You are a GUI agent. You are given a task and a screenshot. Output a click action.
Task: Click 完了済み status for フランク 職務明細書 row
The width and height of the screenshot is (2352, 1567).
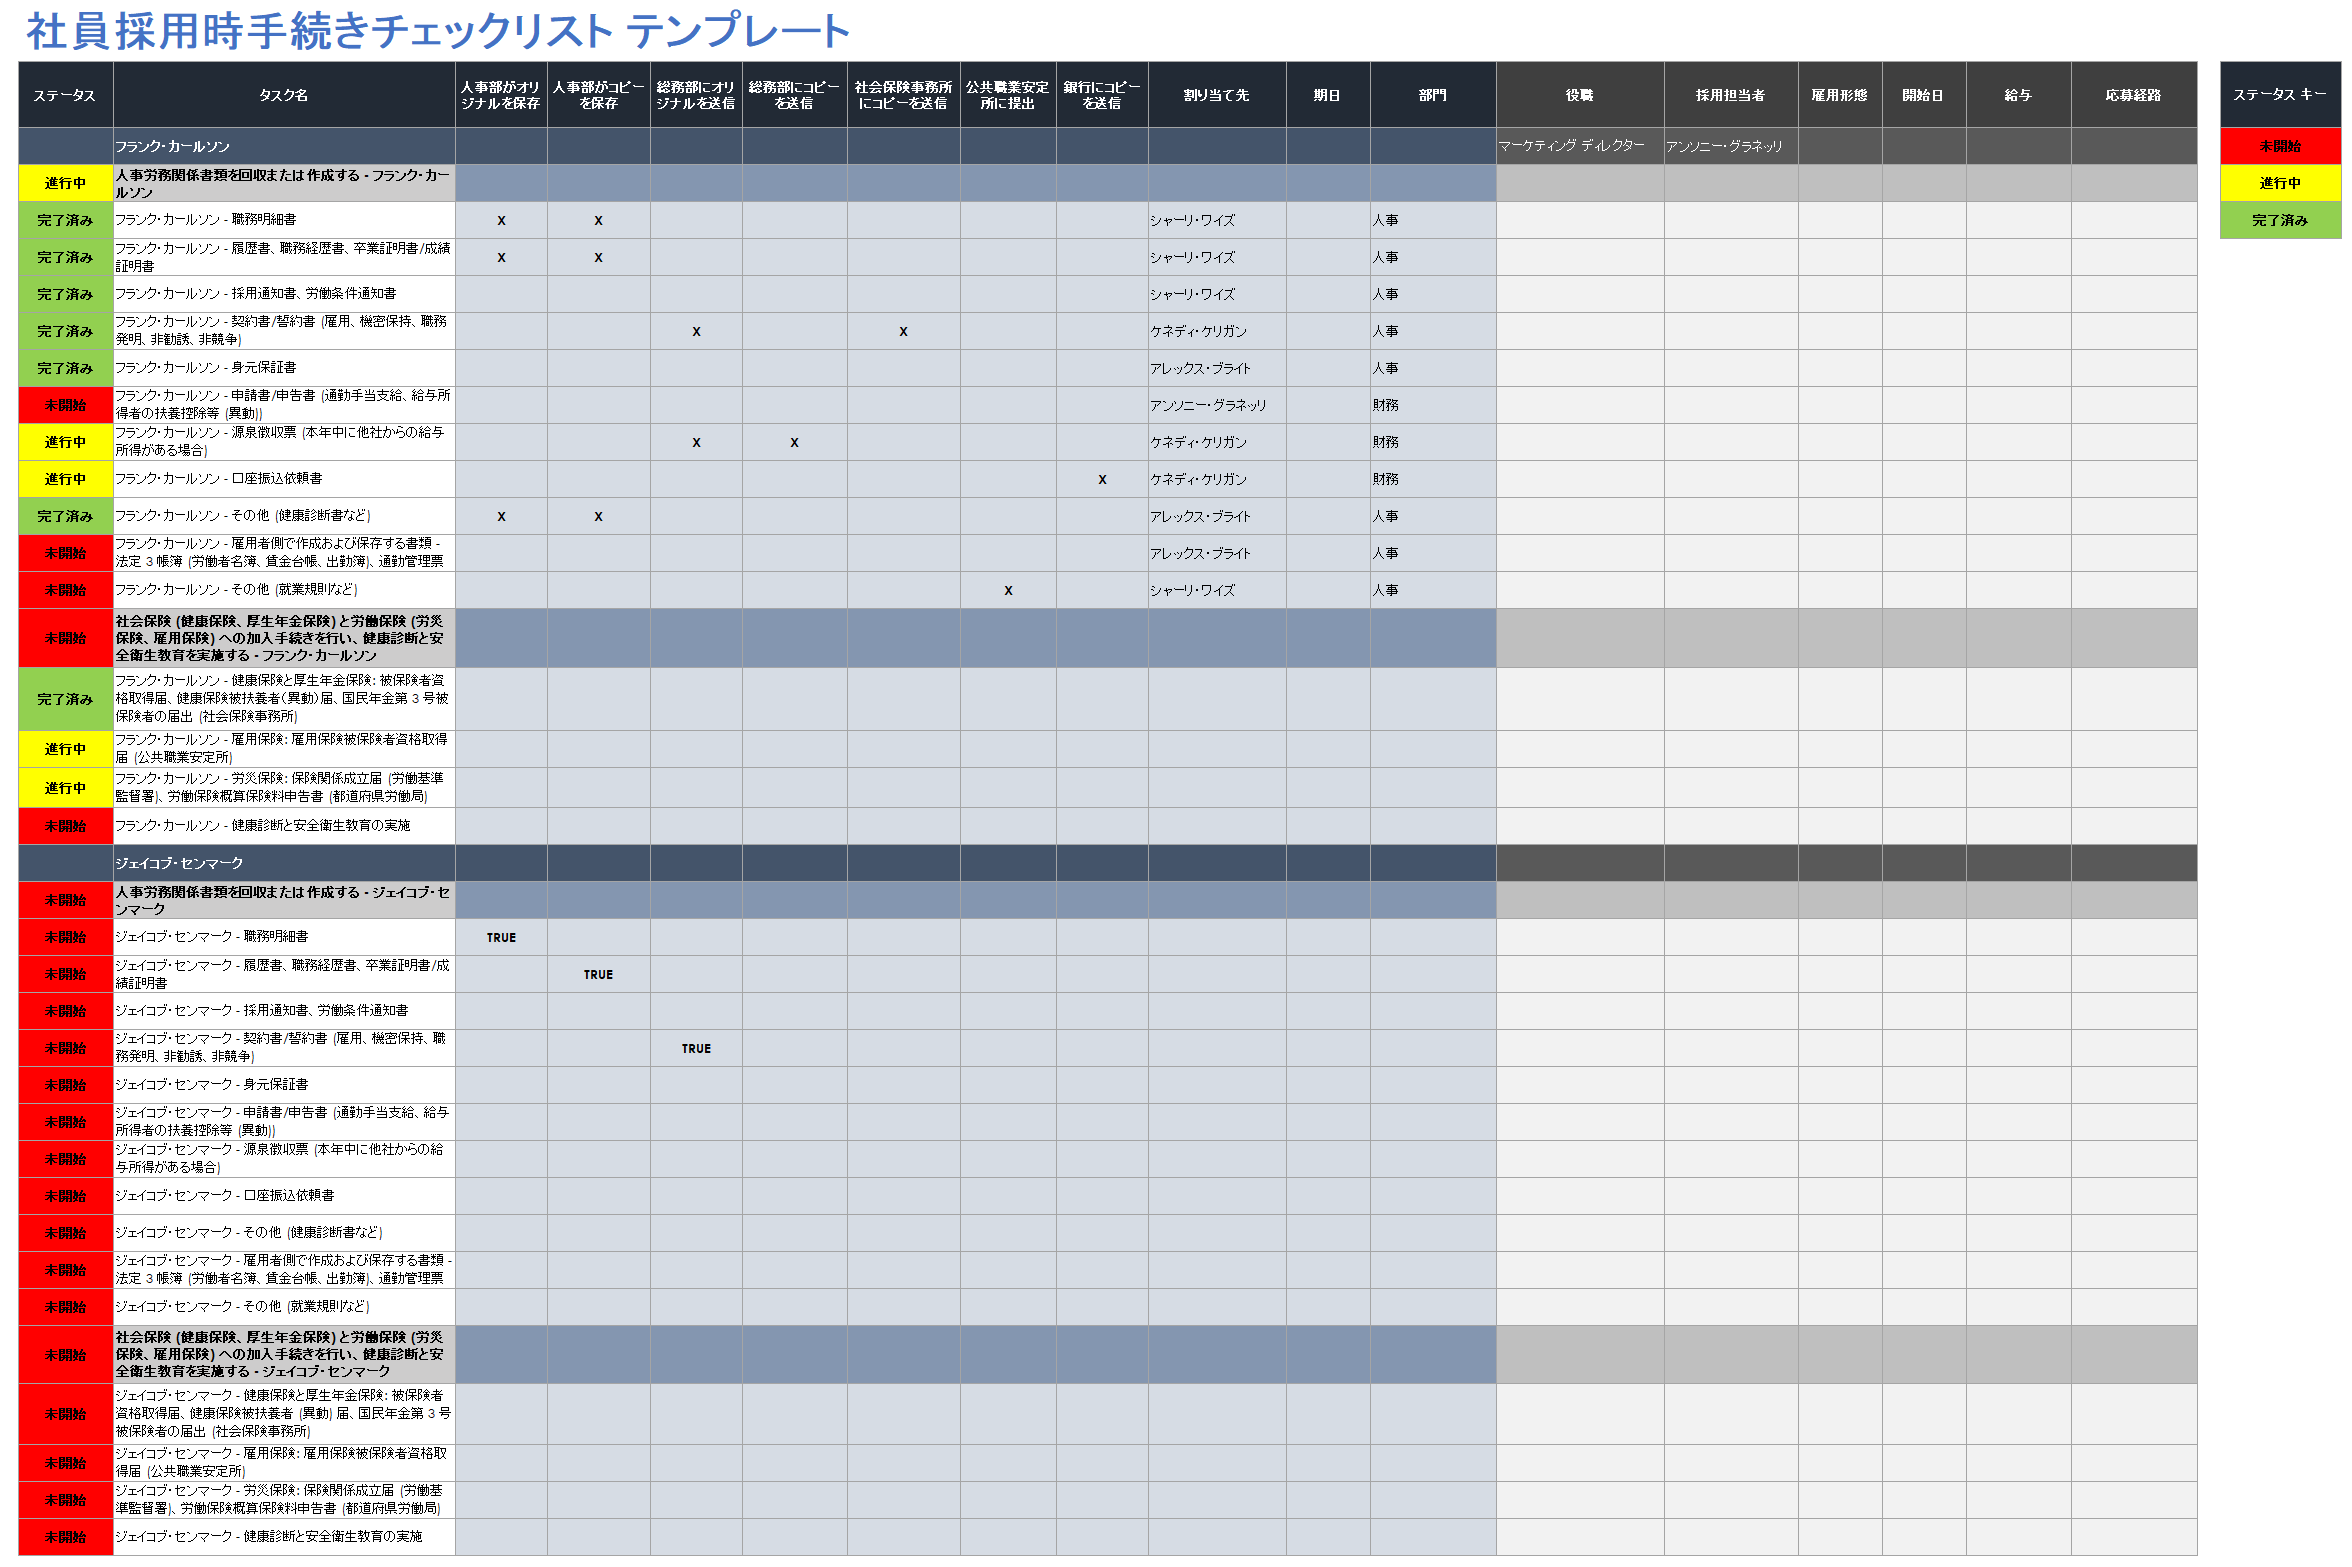tap(65, 220)
